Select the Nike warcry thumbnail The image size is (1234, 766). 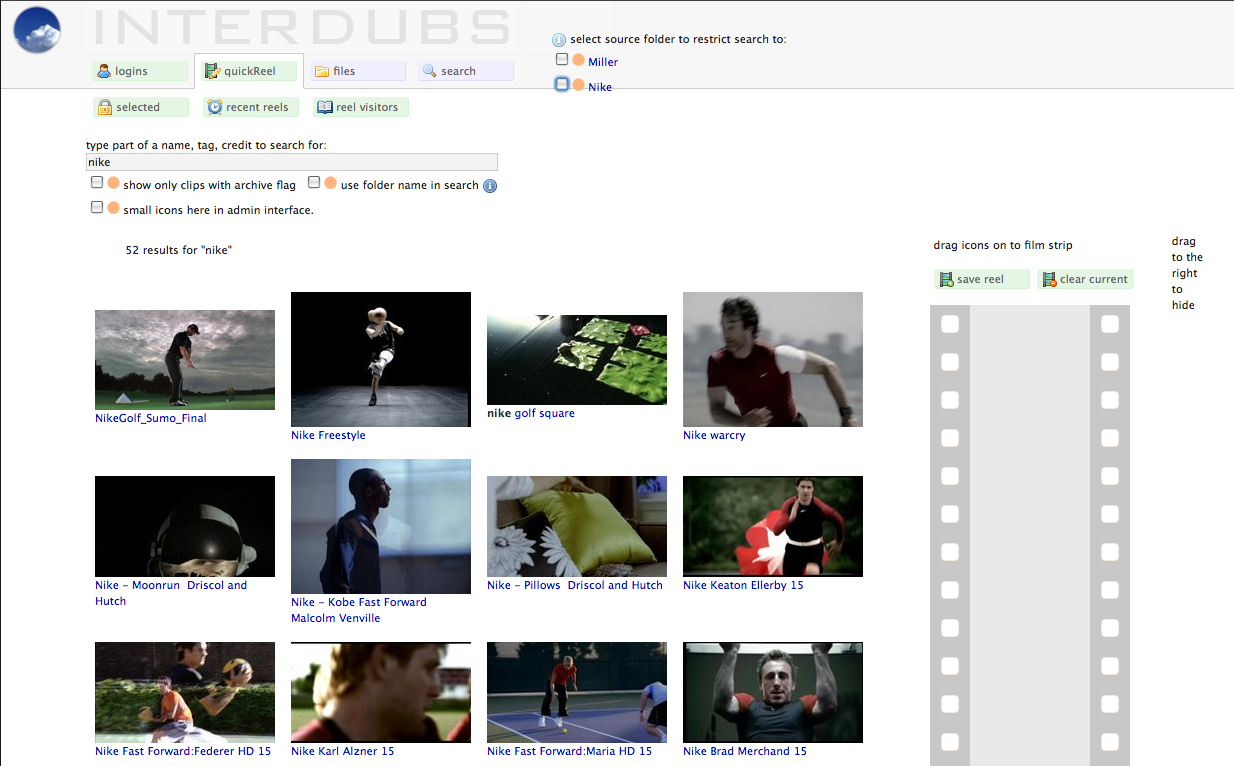pos(773,359)
